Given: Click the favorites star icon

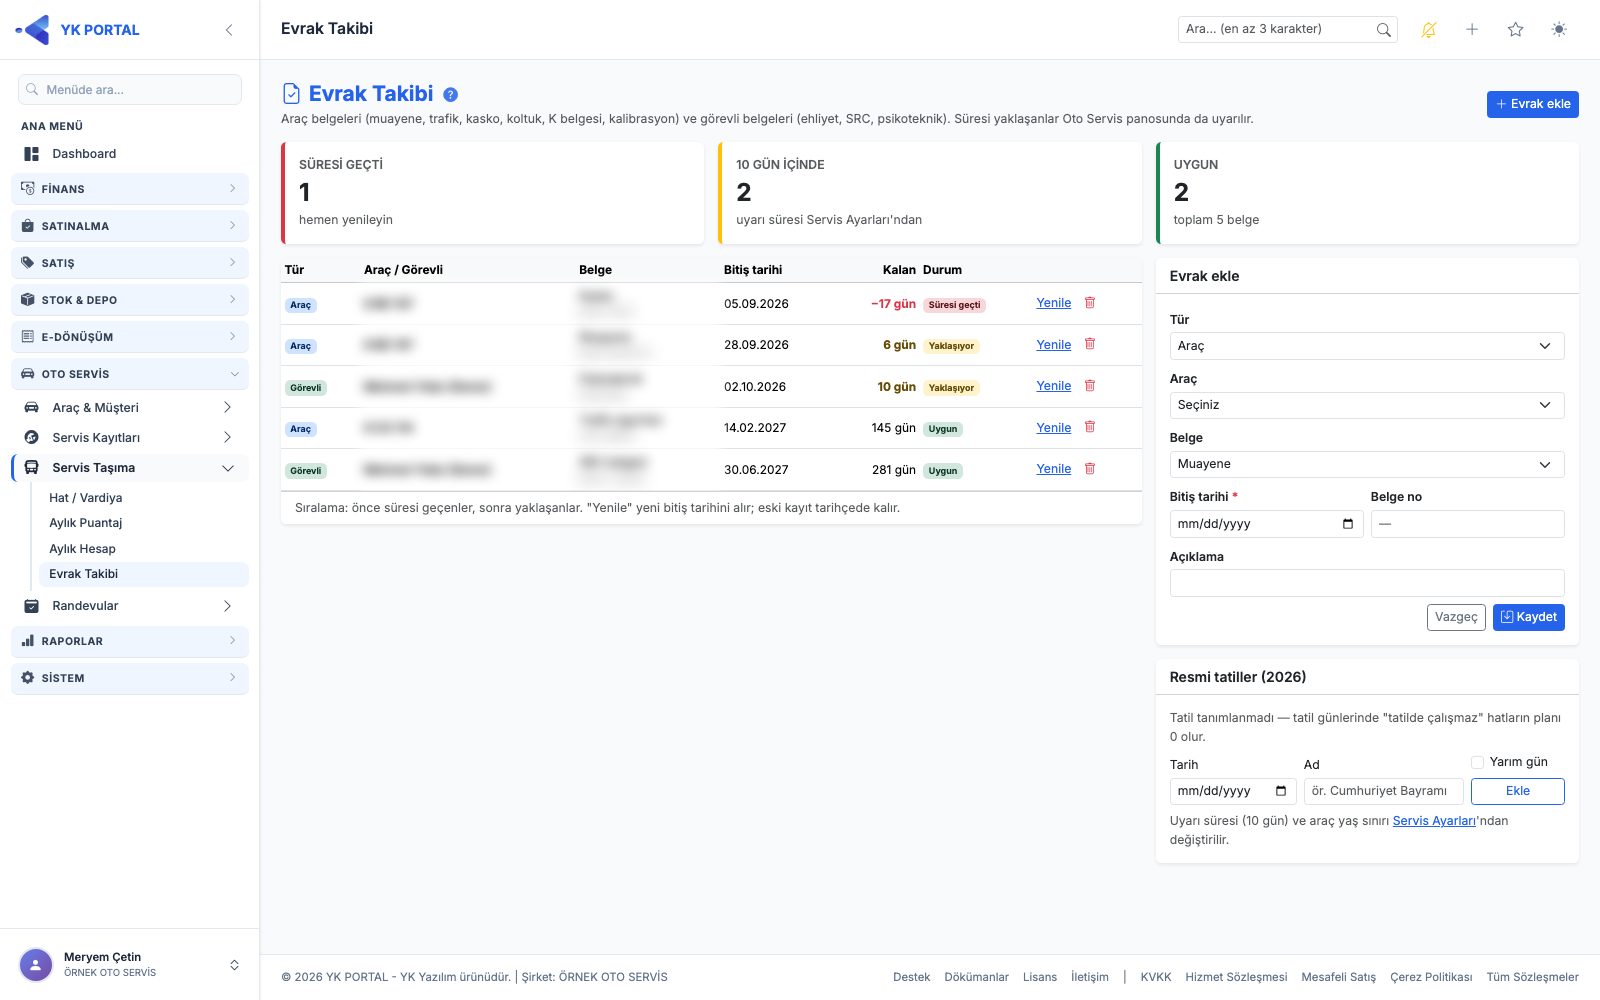Looking at the screenshot, I should pyautogui.click(x=1515, y=30).
